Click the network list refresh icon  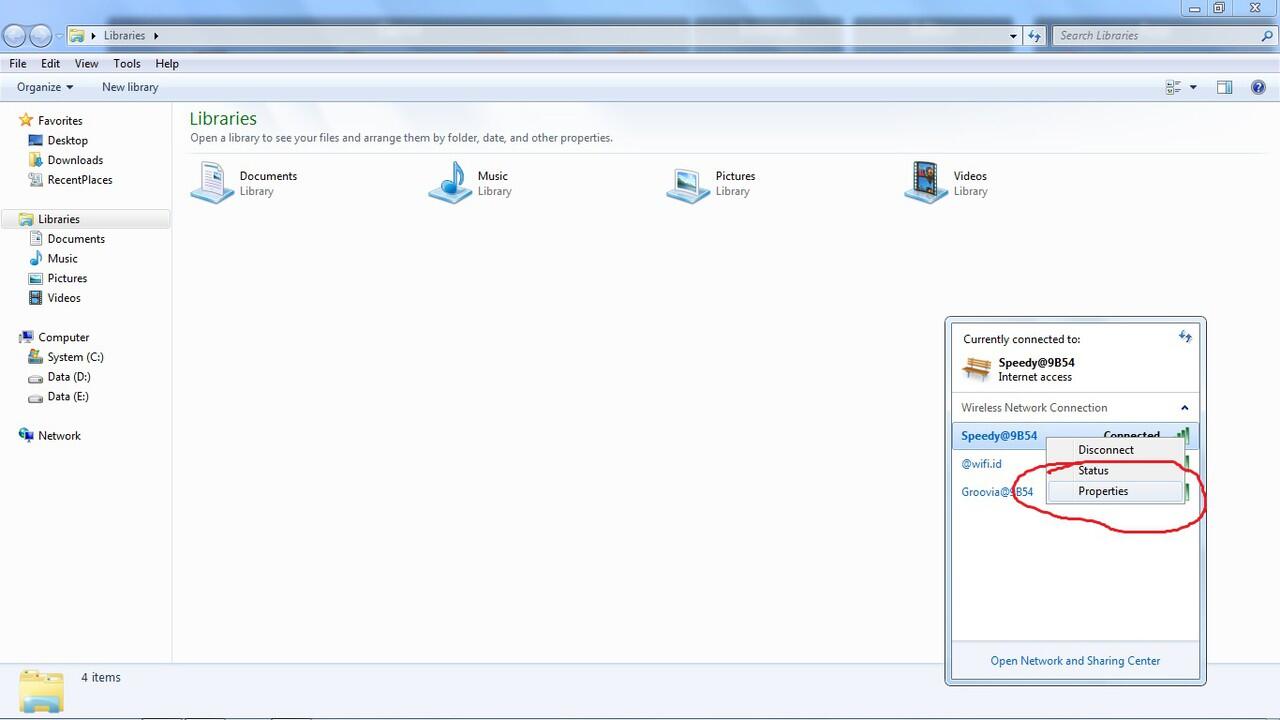point(1185,337)
